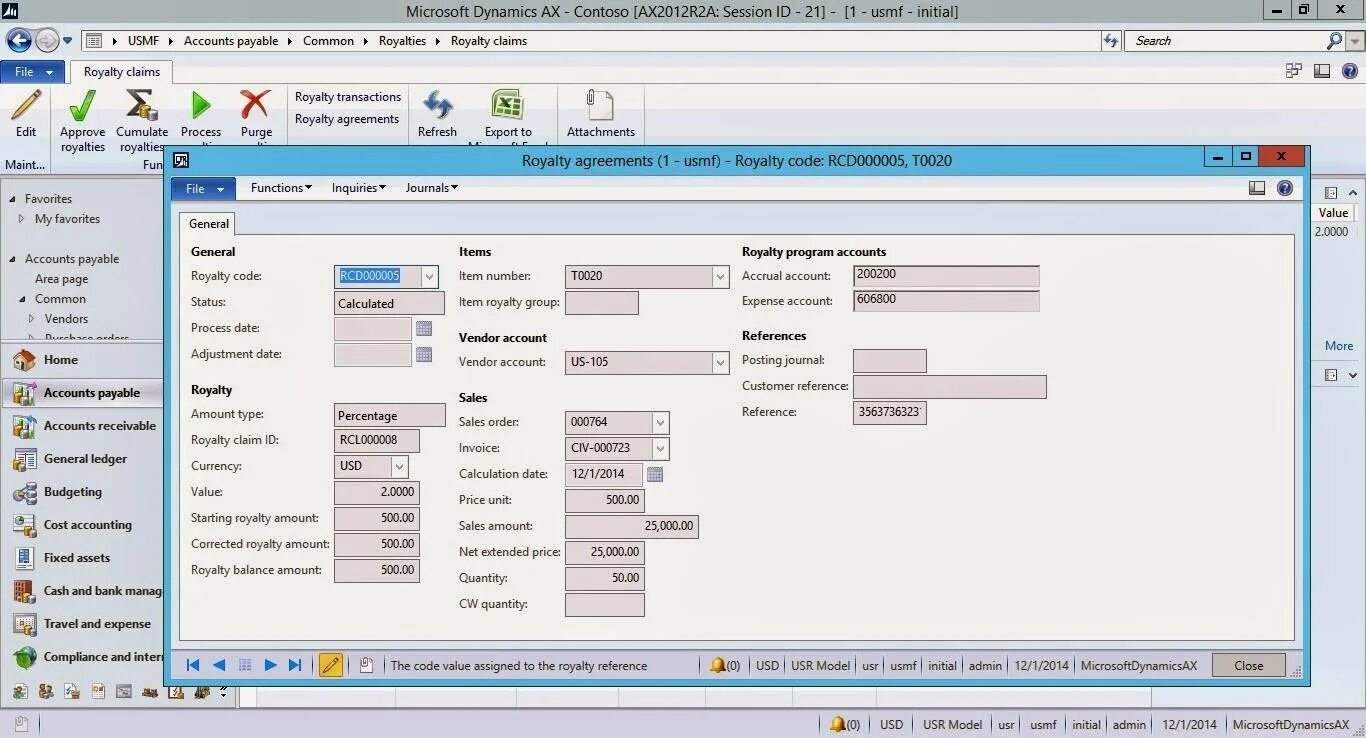
Task: Click main window help icon
Action: 1349,71
